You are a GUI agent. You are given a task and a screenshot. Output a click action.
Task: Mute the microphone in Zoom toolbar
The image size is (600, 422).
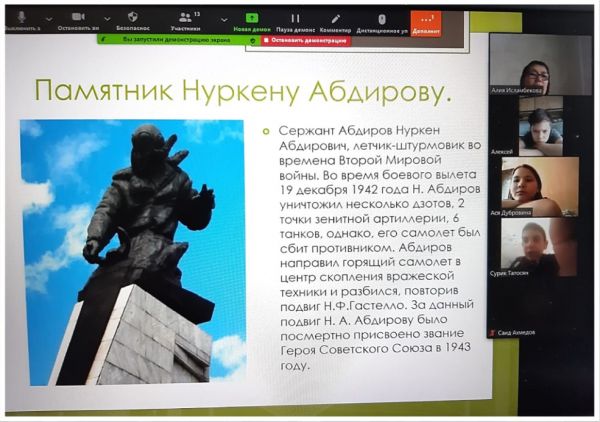click(x=22, y=20)
